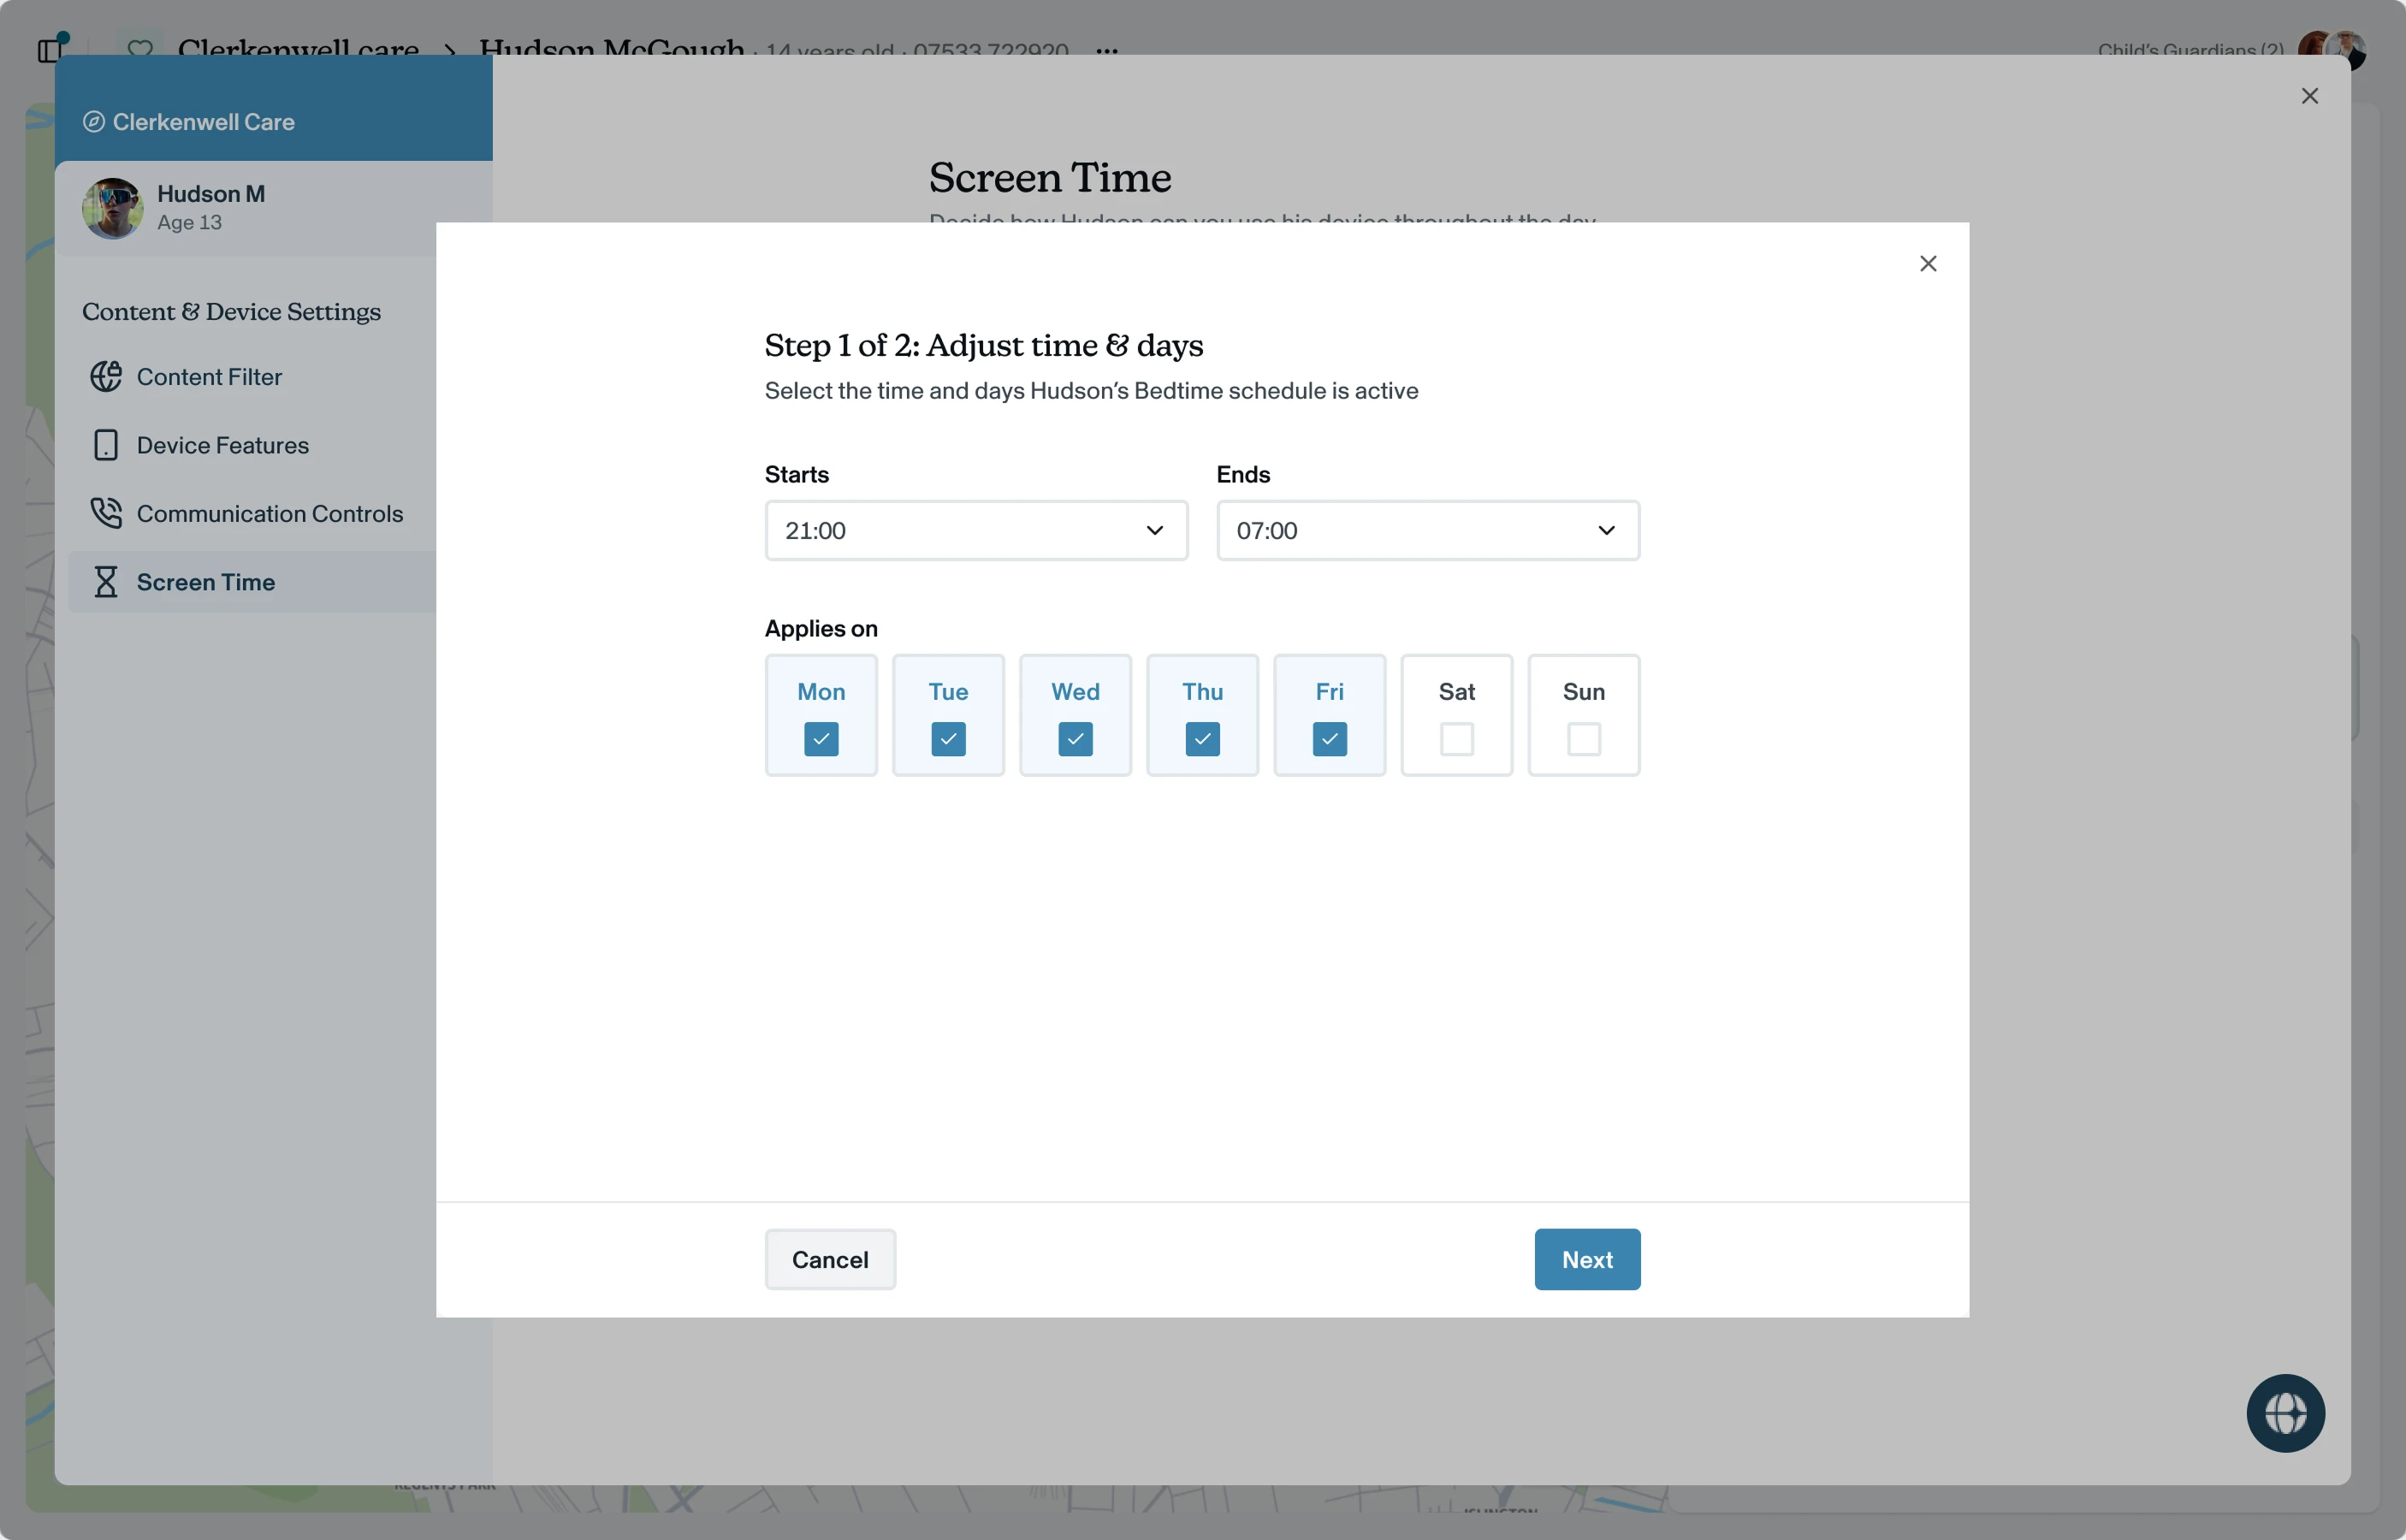
Task: Proceed with the Next button
Action: tap(1587, 1259)
